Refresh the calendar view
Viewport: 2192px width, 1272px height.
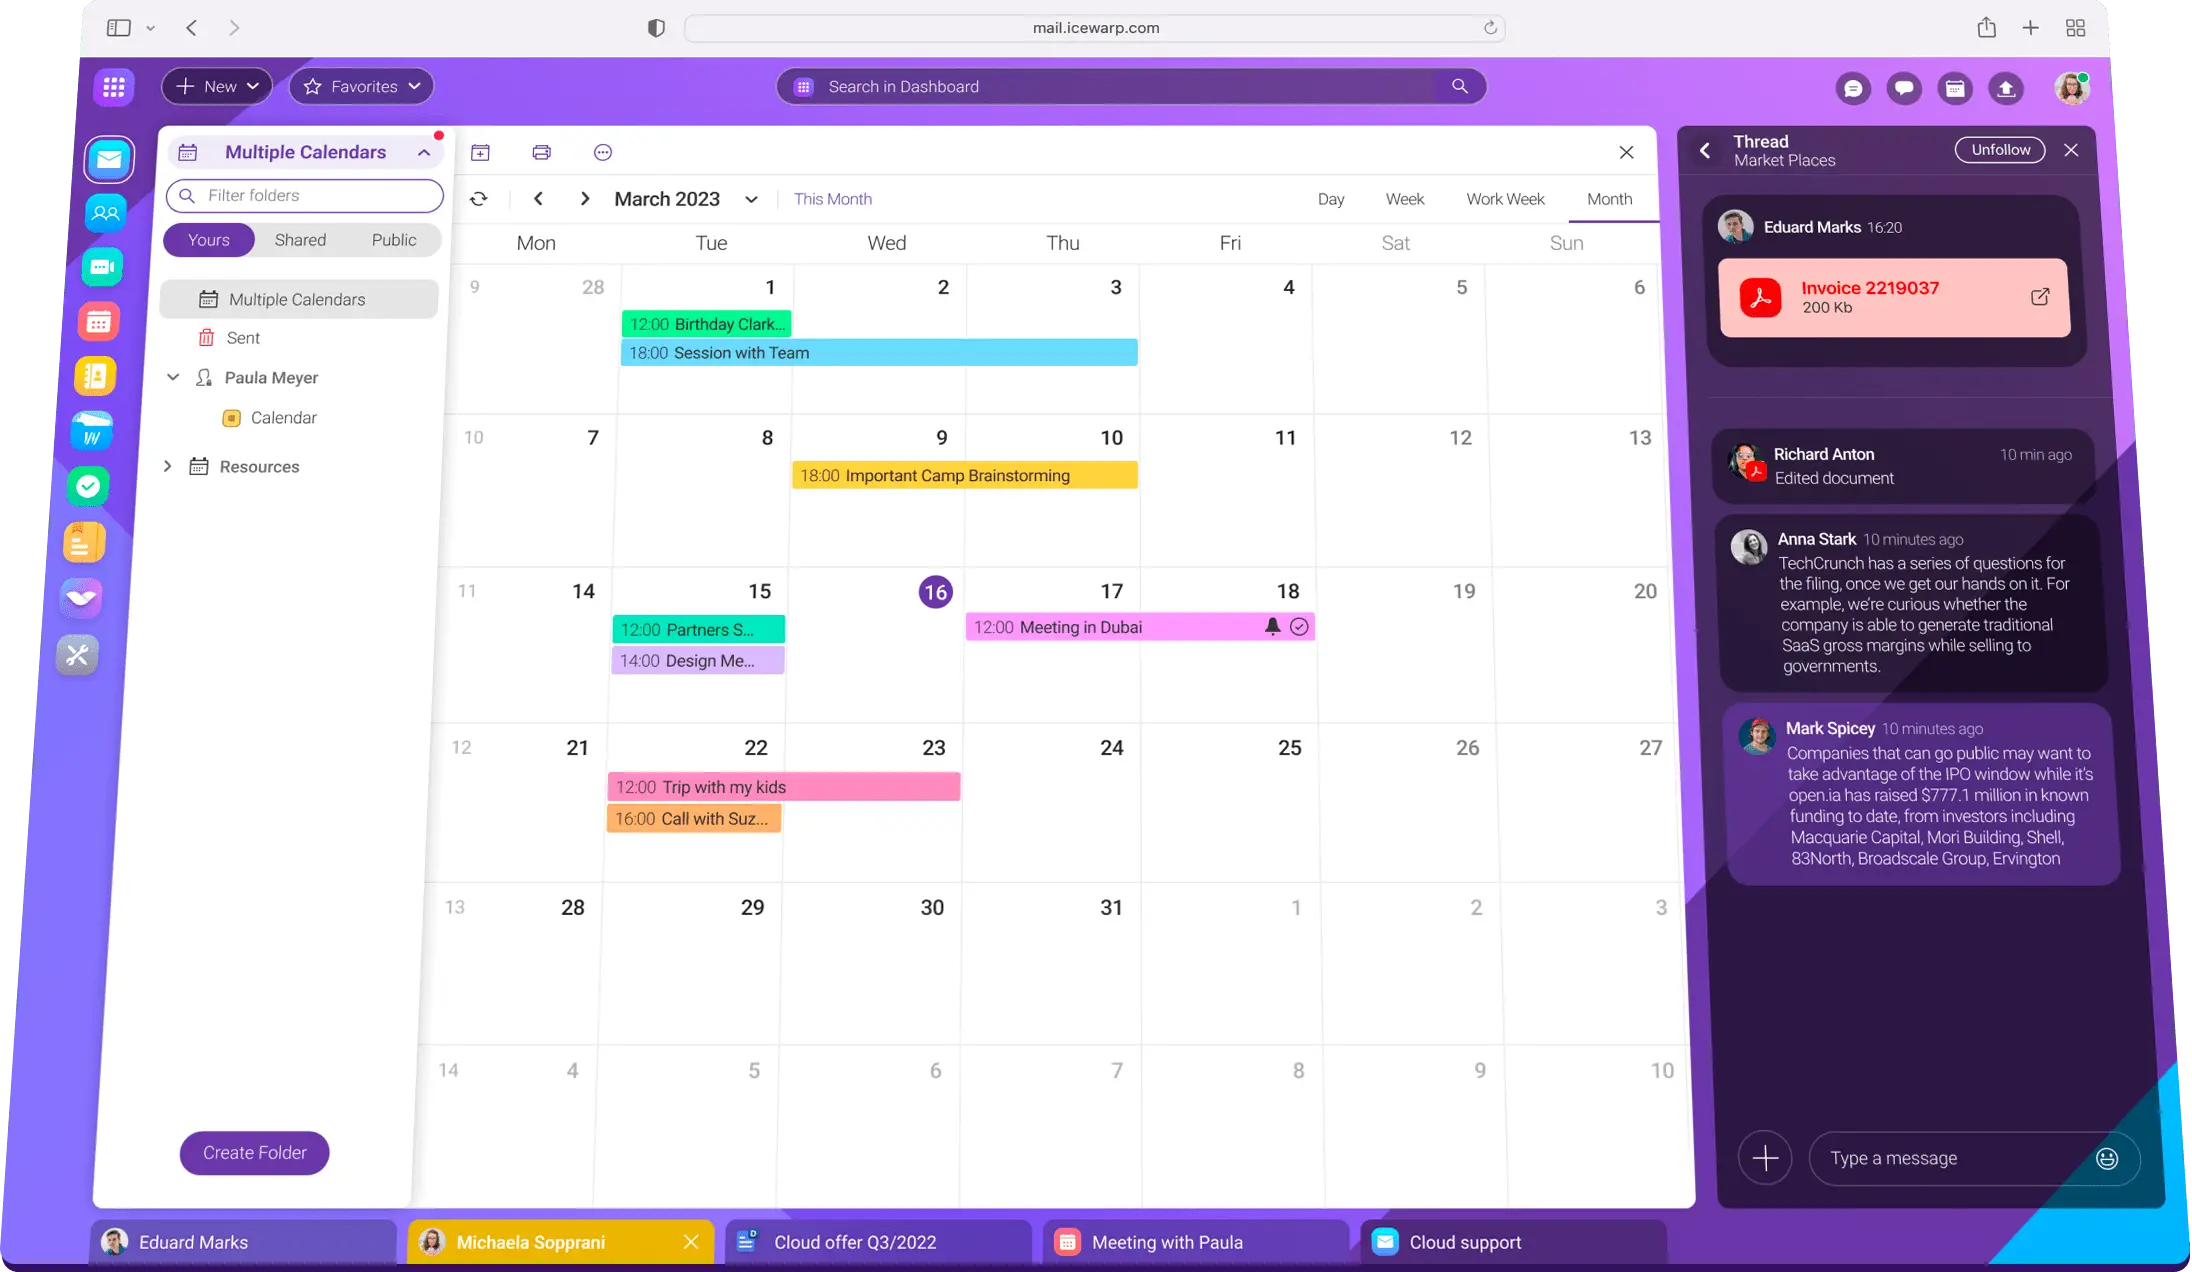click(479, 199)
